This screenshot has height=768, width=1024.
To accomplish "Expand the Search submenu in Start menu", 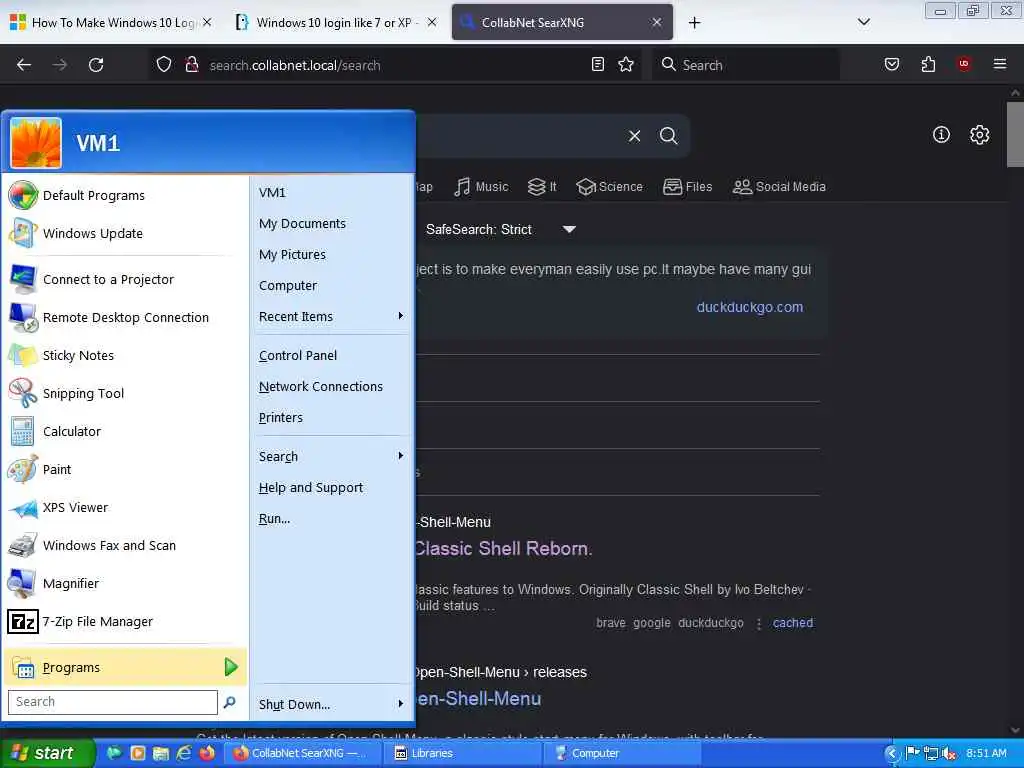I will [332, 456].
